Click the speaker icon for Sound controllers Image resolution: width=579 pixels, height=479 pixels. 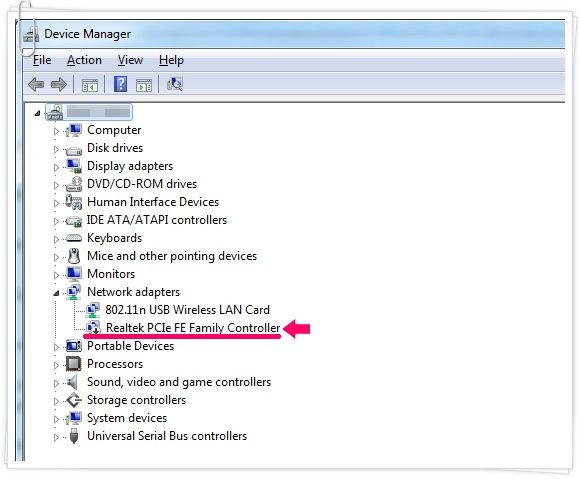[72, 382]
